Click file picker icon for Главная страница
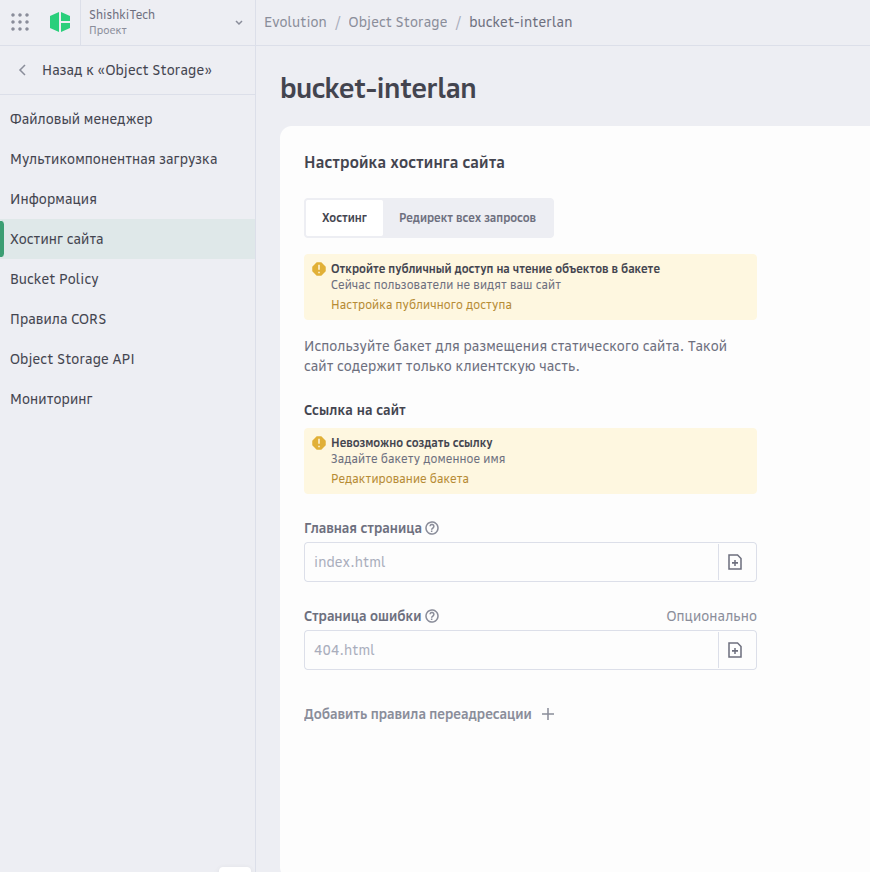This screenshot has height=872, width=870. tap(735, 562)
